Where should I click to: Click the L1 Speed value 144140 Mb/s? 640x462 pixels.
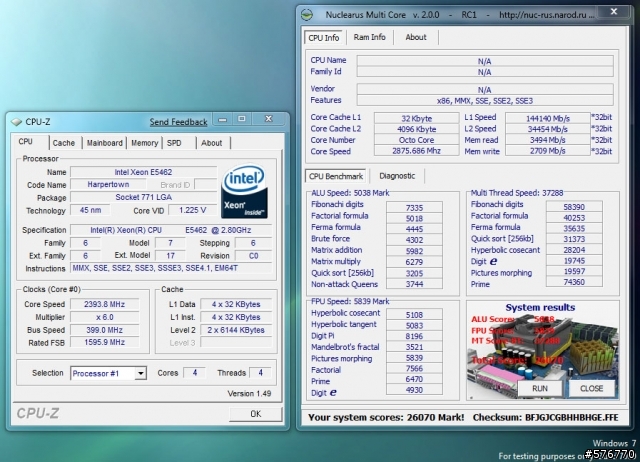[x=548, y=118]
